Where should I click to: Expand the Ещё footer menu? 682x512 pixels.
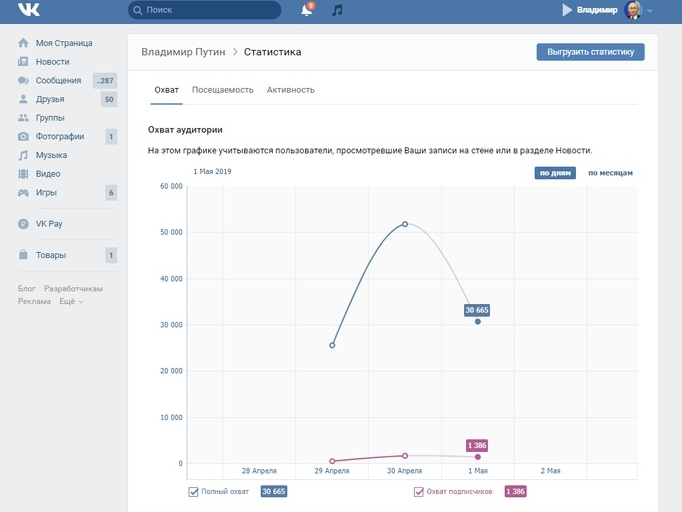71,301
